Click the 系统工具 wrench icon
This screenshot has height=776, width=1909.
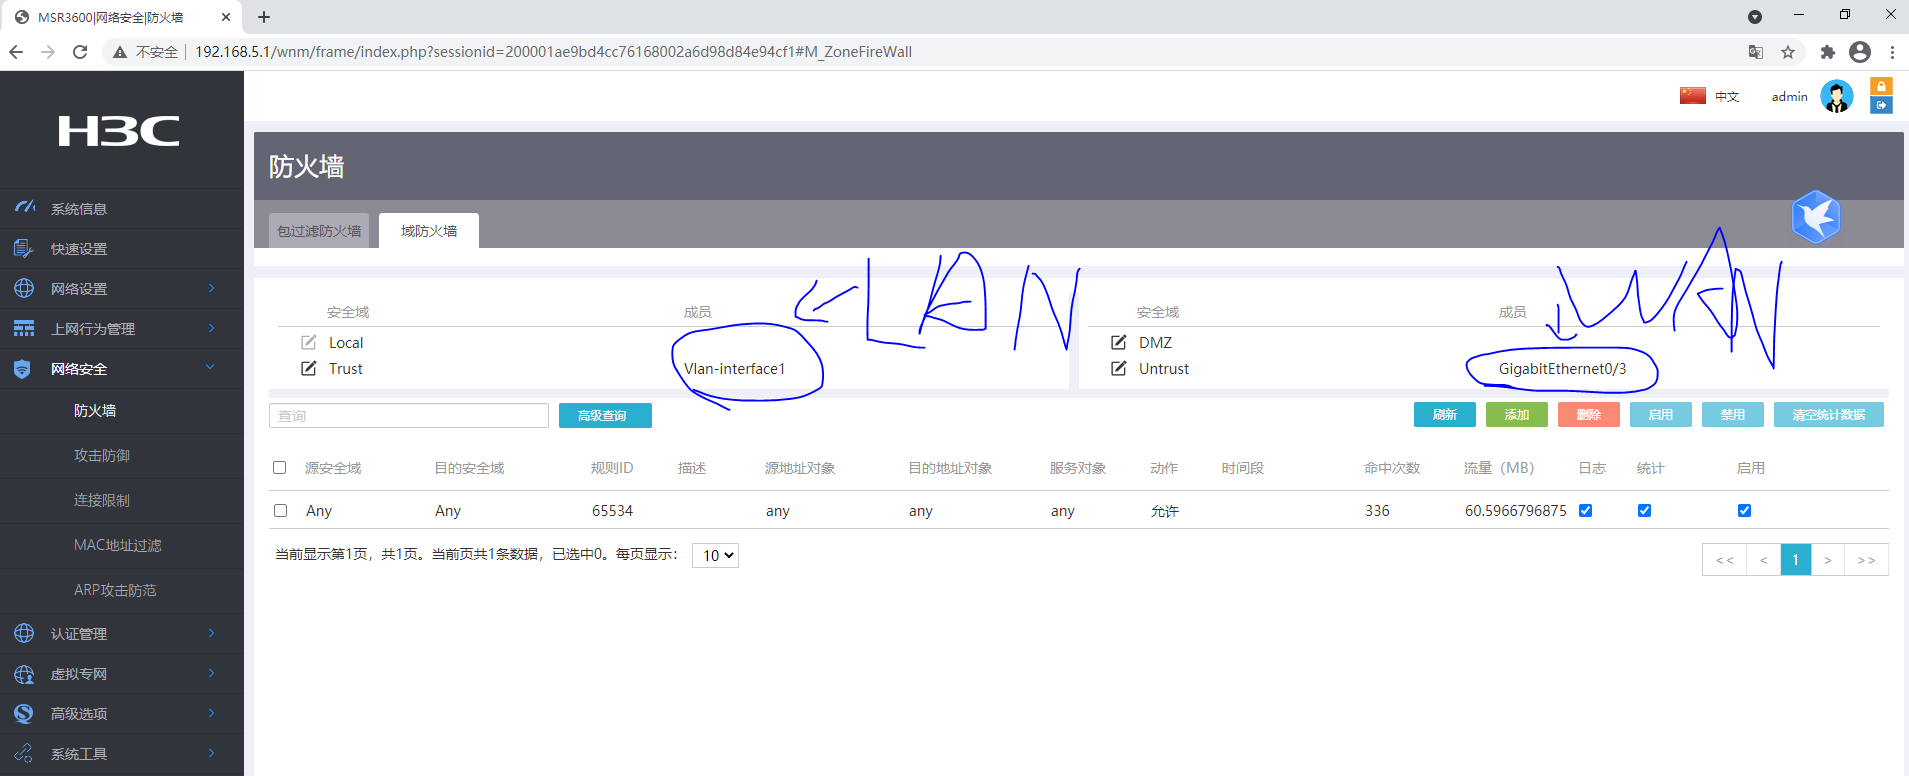[24, 753]
